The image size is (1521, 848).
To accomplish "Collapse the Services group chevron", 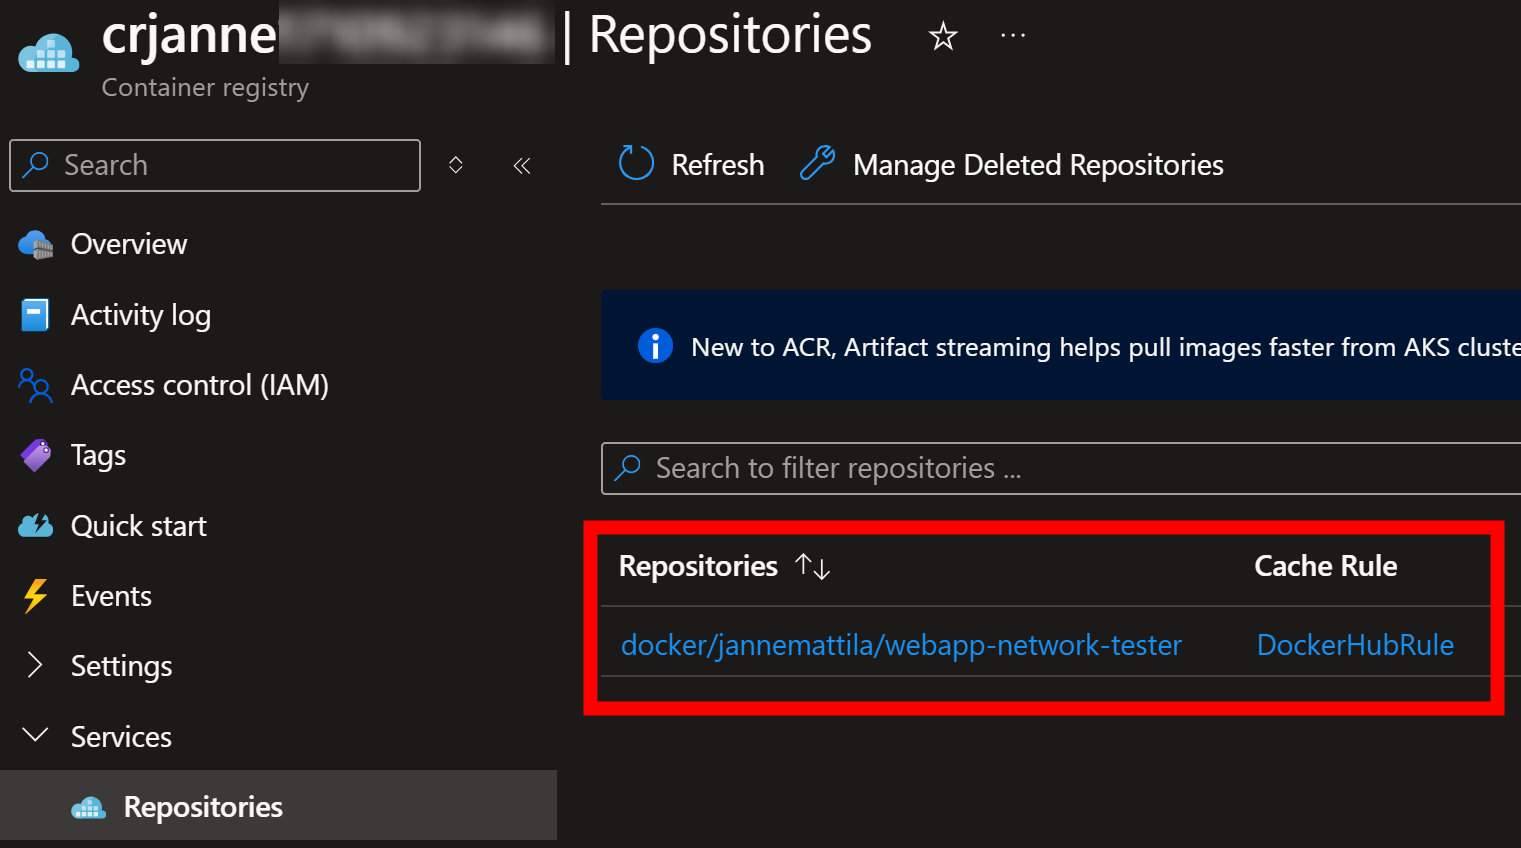I will pyautogui.click(x=35, y=735).
